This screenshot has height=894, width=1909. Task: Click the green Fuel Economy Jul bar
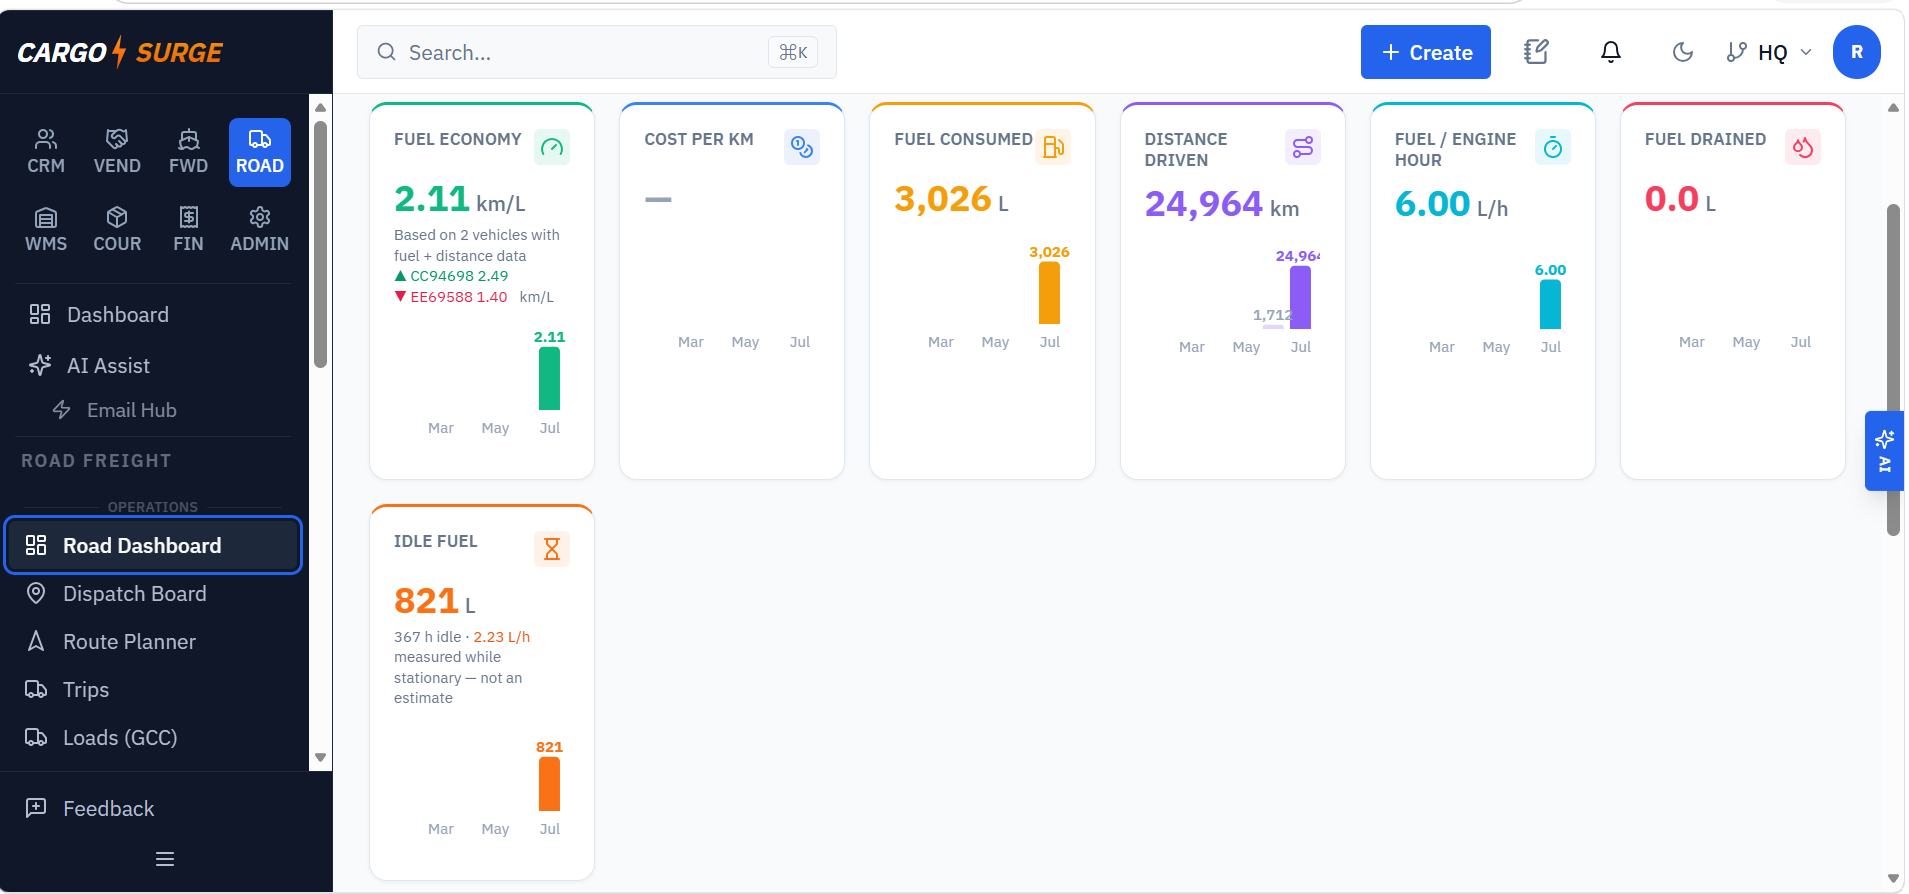549,378
